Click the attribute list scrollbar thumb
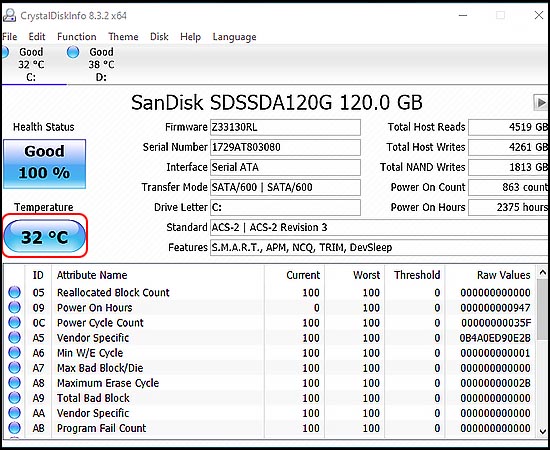This screenshot has height=450, width=550. (542, 309)
